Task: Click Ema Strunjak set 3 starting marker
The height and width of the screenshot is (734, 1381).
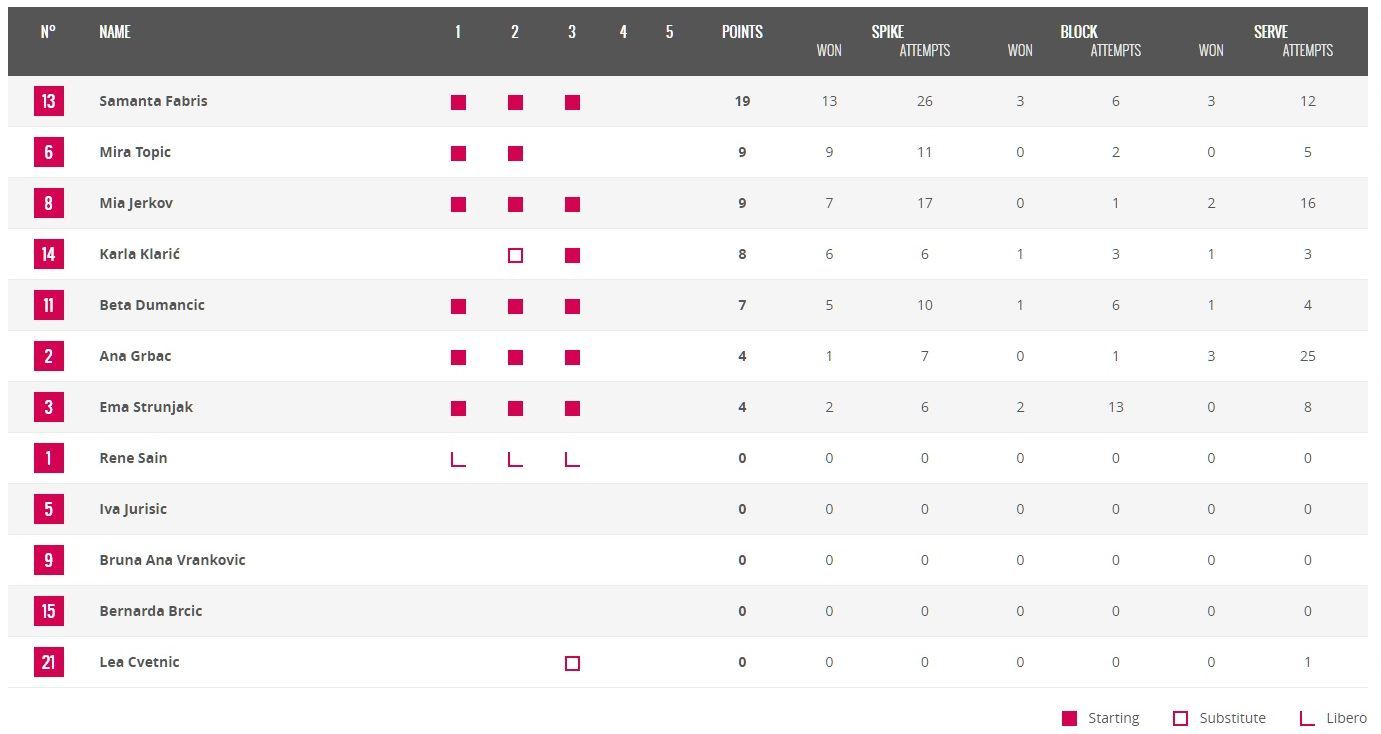Action: (x=572, y=408)
